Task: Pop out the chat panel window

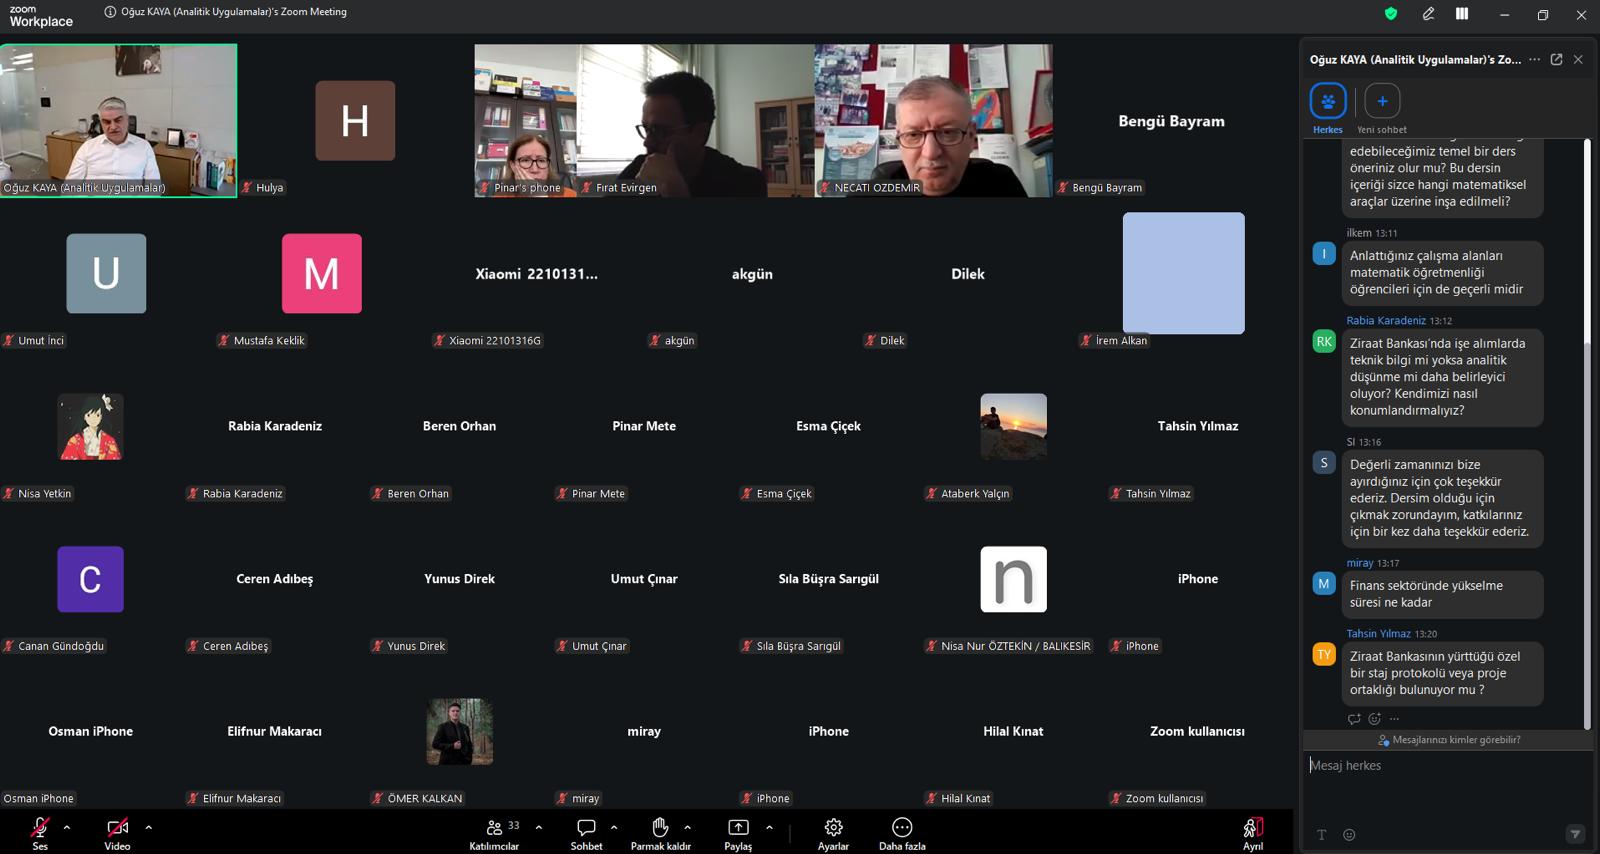Action: pos(1556,59)
